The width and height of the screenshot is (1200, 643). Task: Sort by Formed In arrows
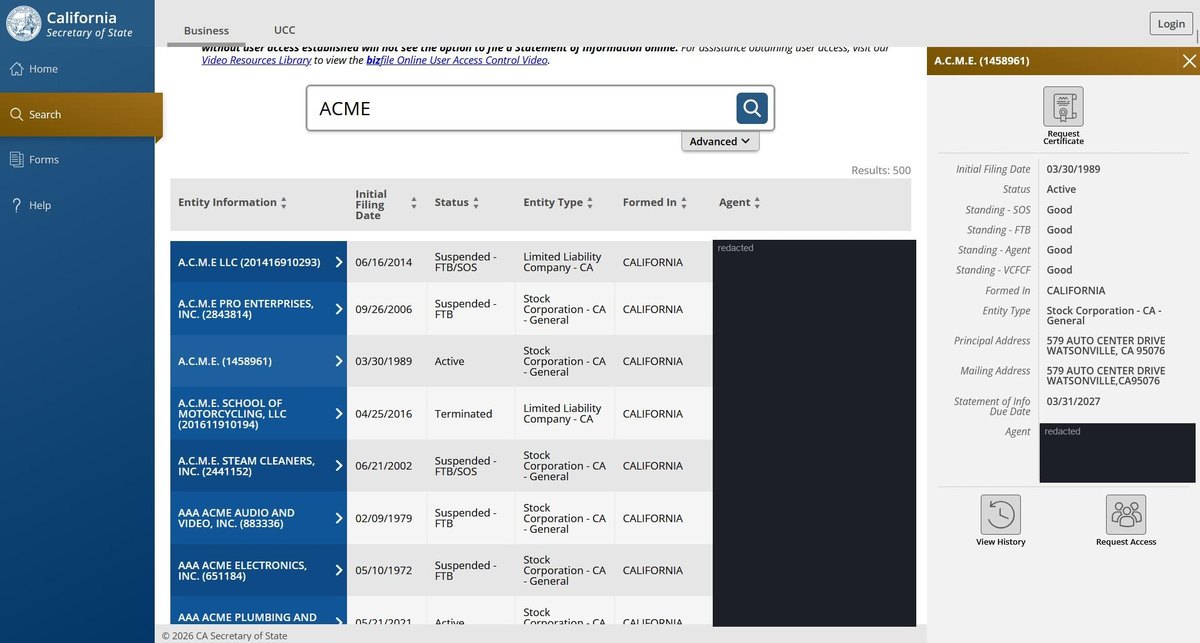pyautogui.click(x=684, y=203)
